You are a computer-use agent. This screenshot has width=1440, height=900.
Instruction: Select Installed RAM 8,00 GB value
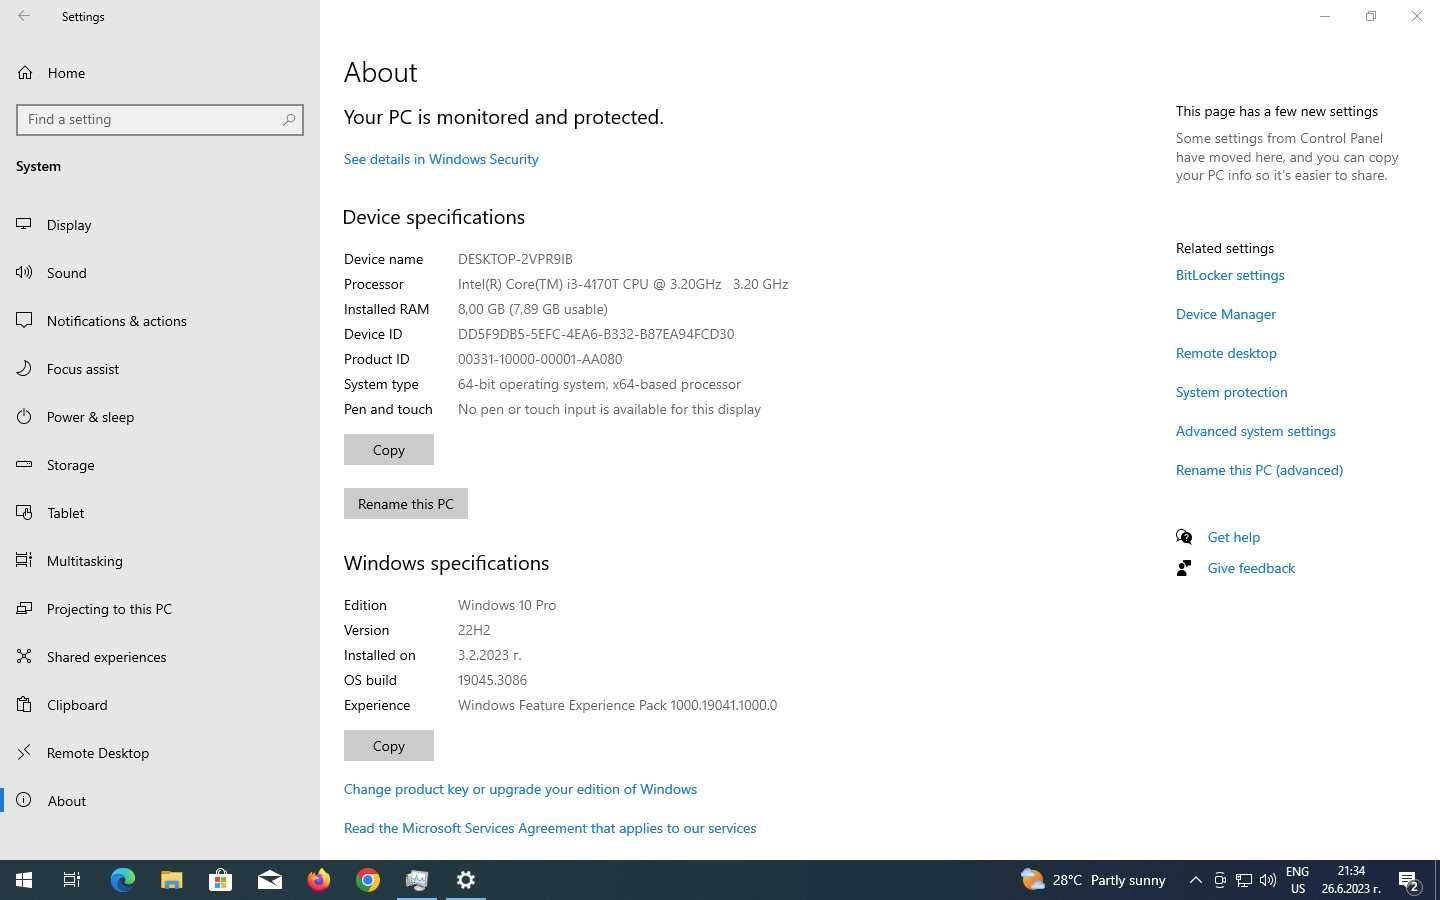point(533,309)
